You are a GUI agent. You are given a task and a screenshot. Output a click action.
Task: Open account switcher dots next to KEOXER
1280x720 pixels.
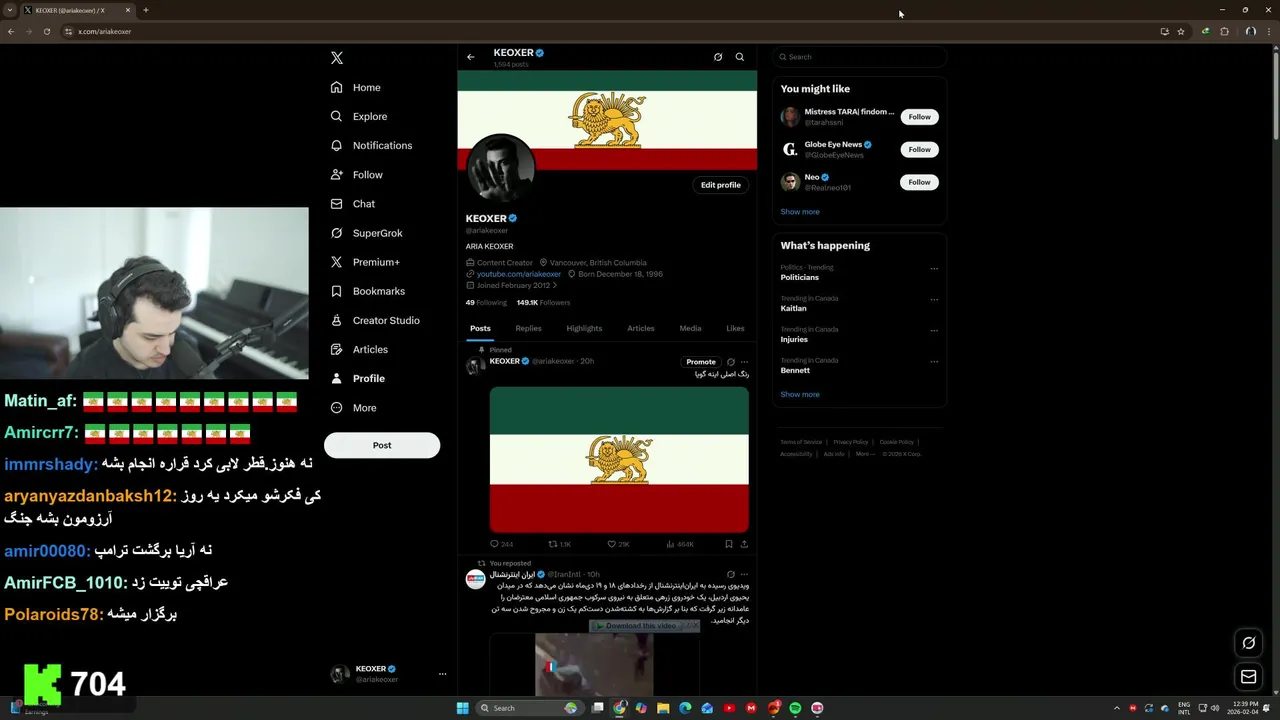(x=442, y=674)
